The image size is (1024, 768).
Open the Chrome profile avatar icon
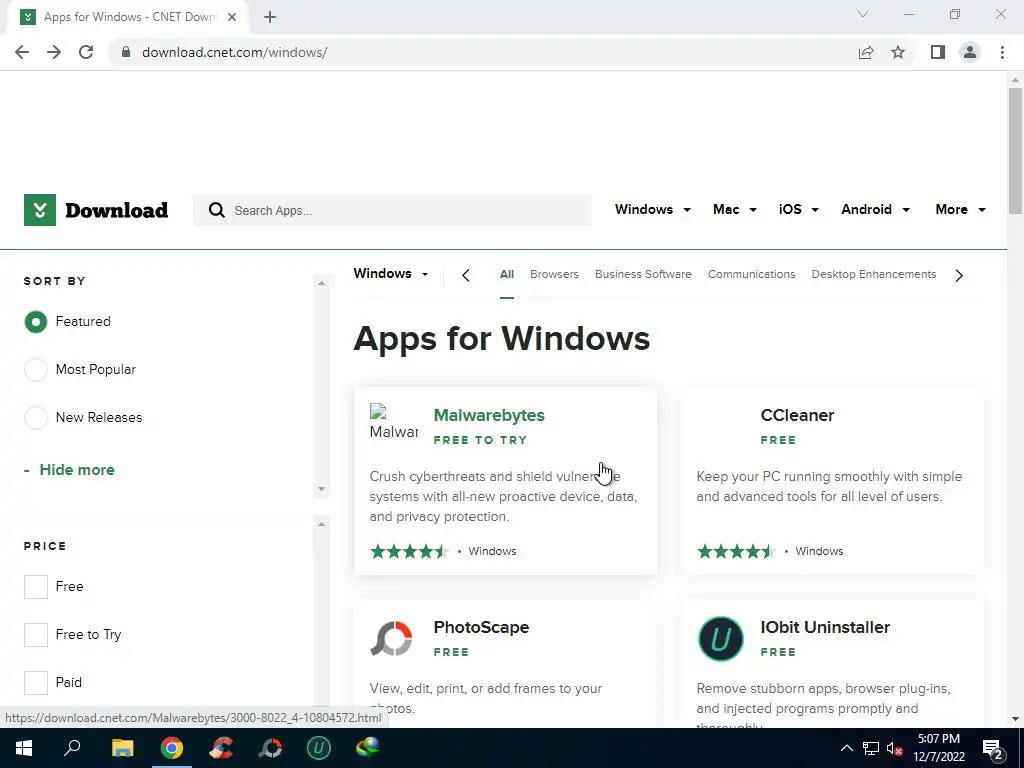[x=970, y=52]
